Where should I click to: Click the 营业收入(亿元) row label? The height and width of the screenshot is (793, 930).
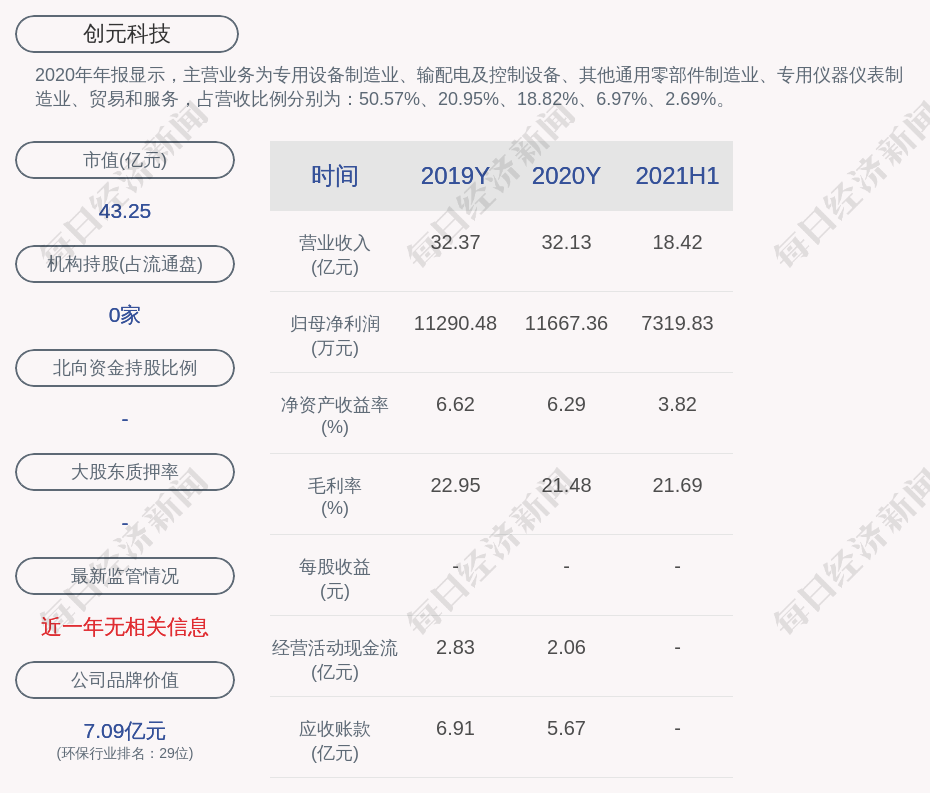[x=335, y=255]
